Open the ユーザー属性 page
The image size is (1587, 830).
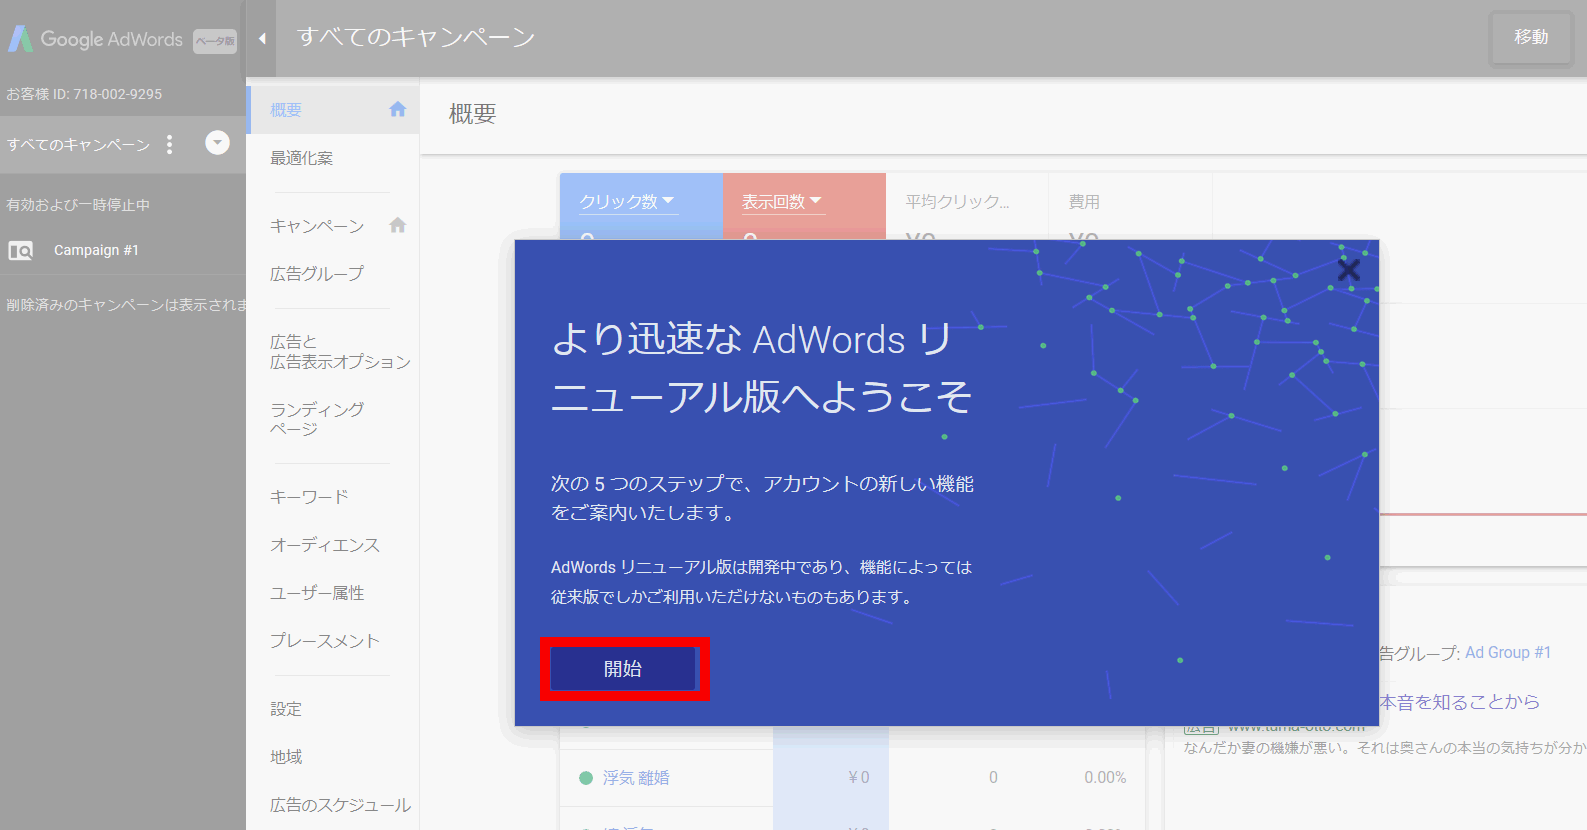(x=317, y=593)
